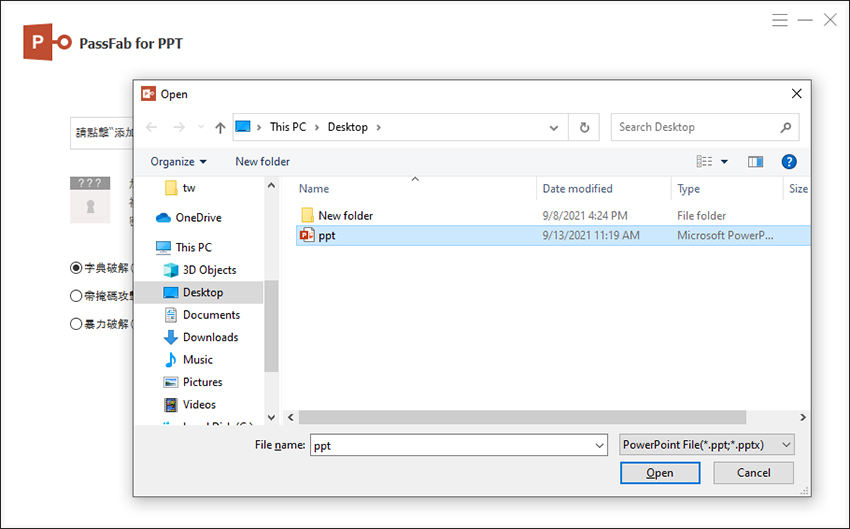This screenshot has height=529, width=850.
Task: Select the second radio option in PassFab window
Action: coord(76,296)
